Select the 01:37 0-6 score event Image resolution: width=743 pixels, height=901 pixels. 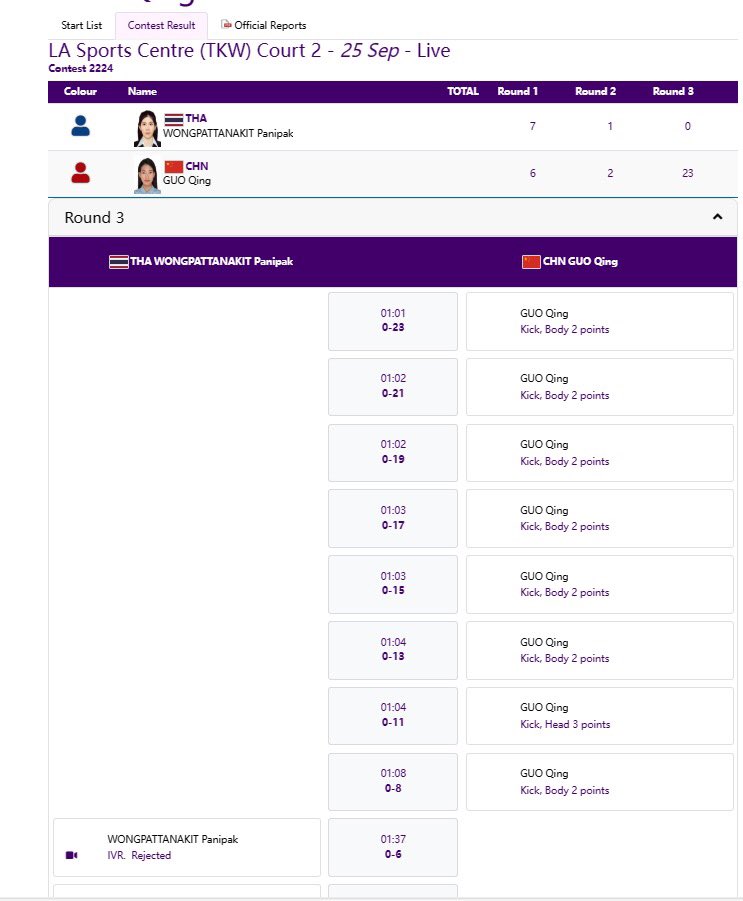tap(393, 848)
